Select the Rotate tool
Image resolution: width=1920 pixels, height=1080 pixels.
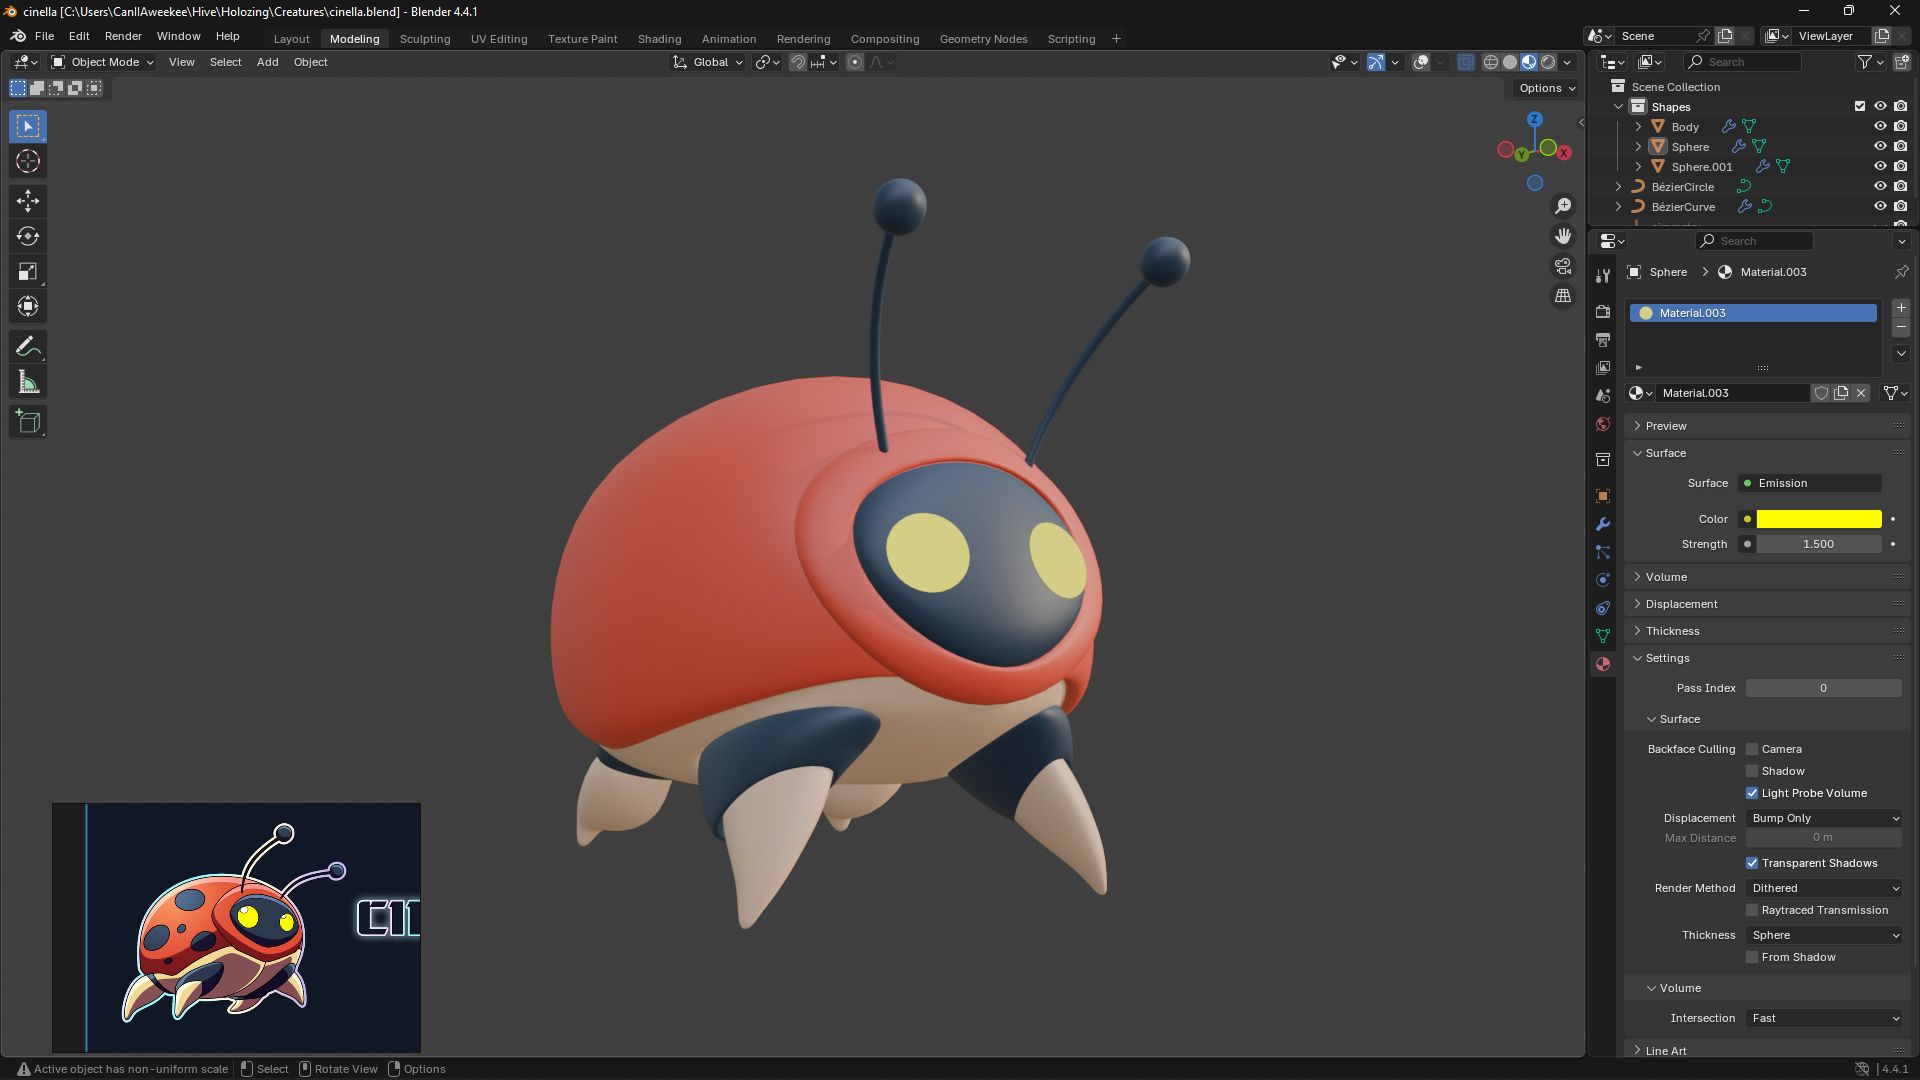(28, 236)
